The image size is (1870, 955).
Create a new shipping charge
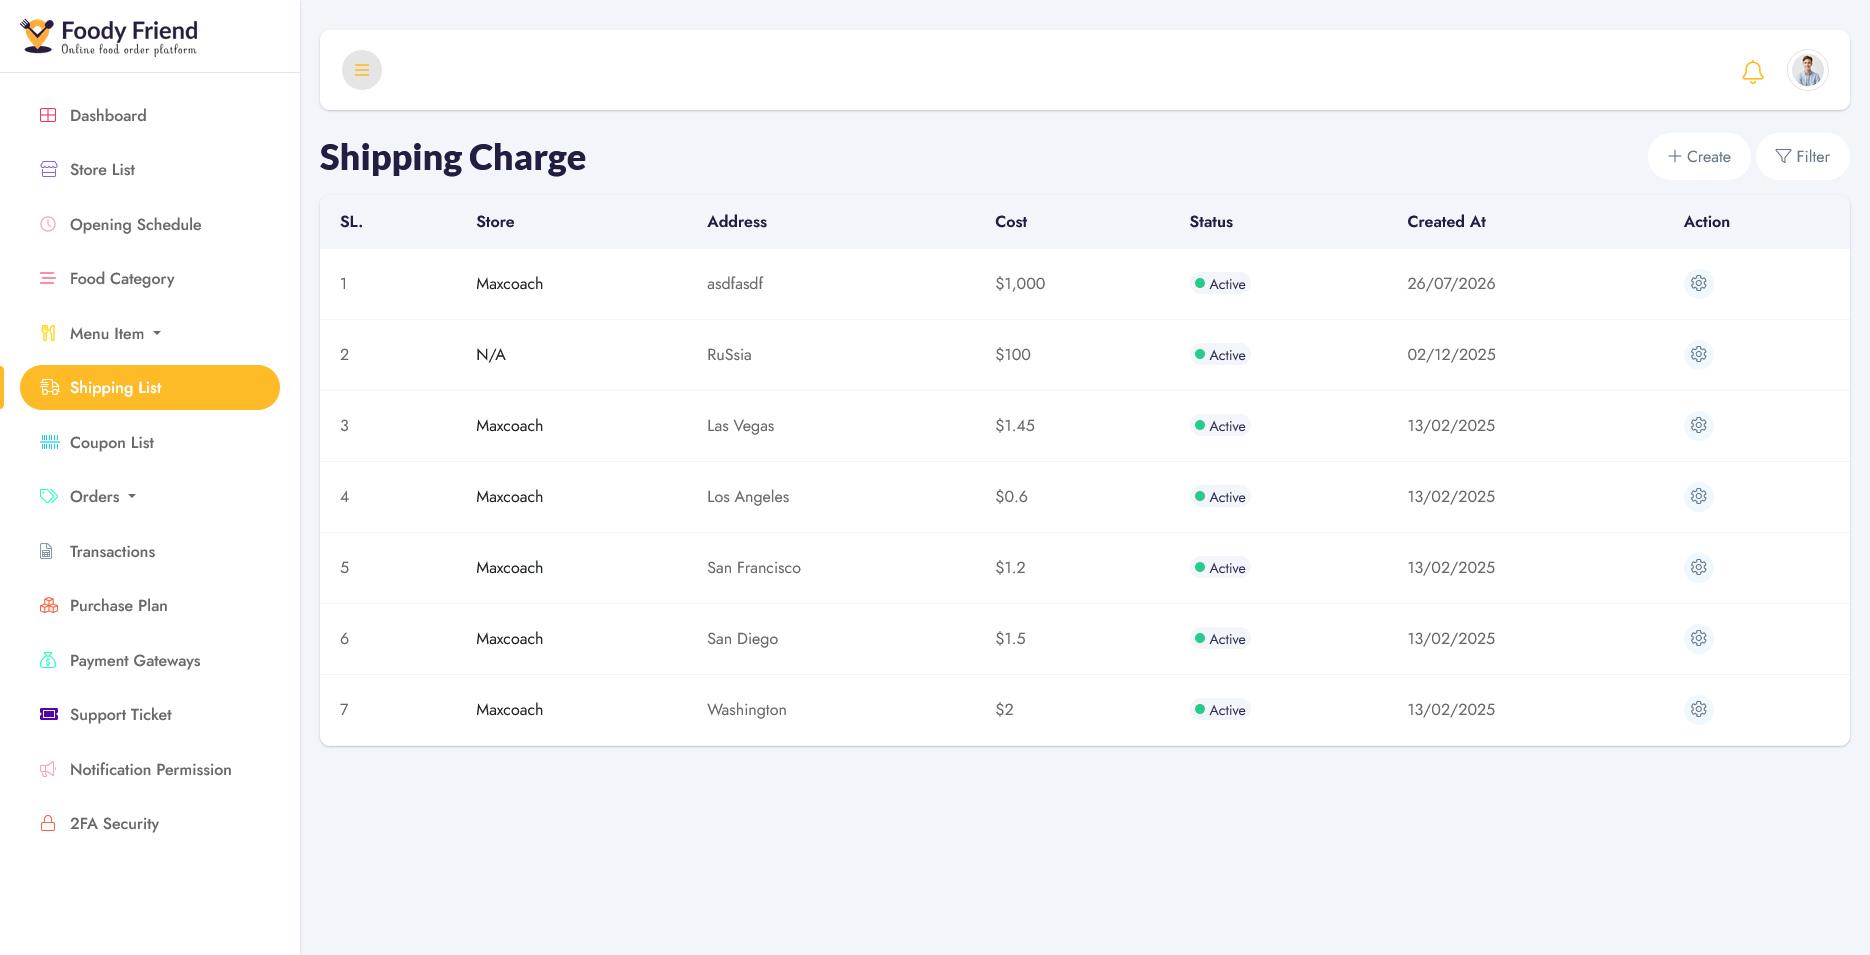[1699, 157]
